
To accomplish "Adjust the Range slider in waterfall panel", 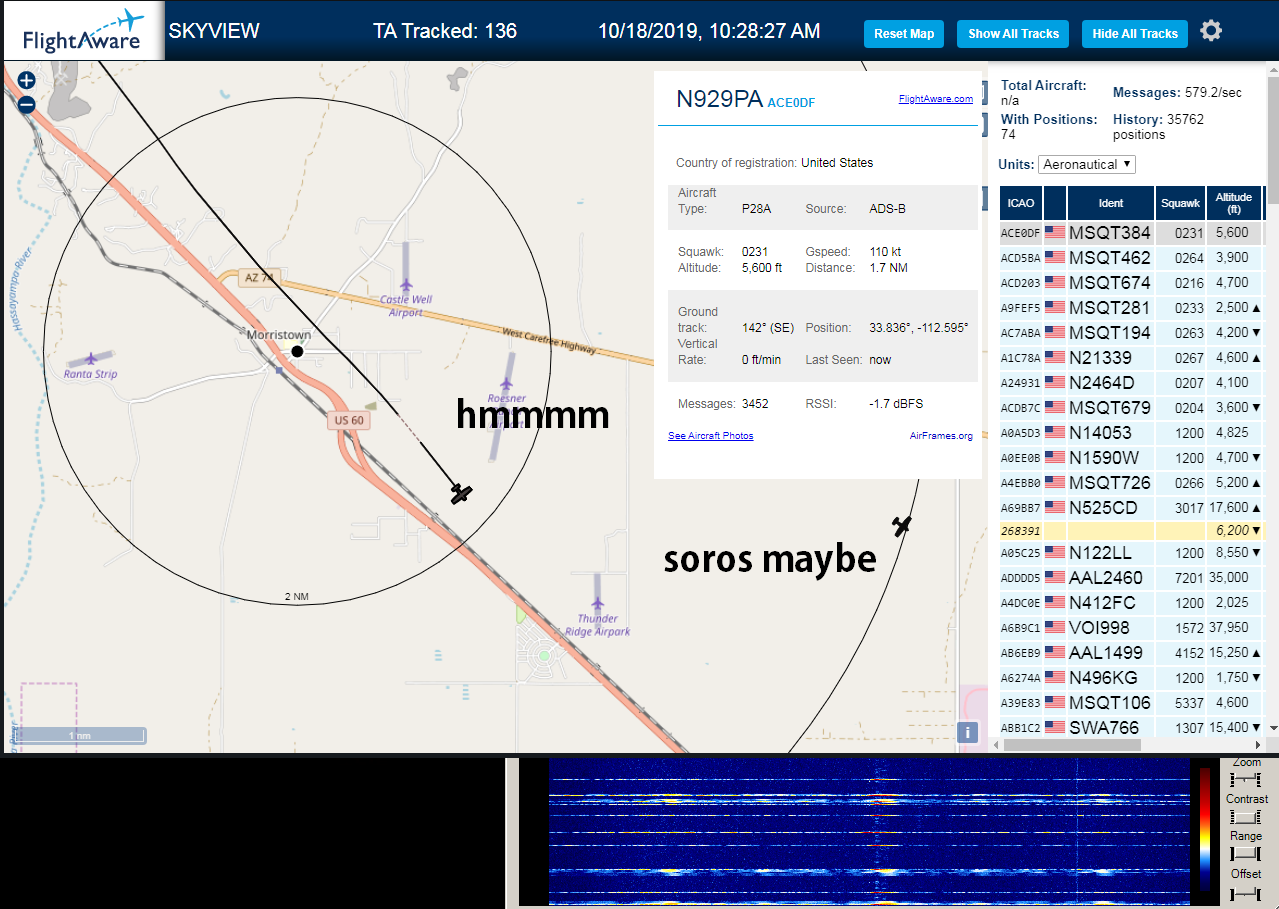I will point(1246,853).
